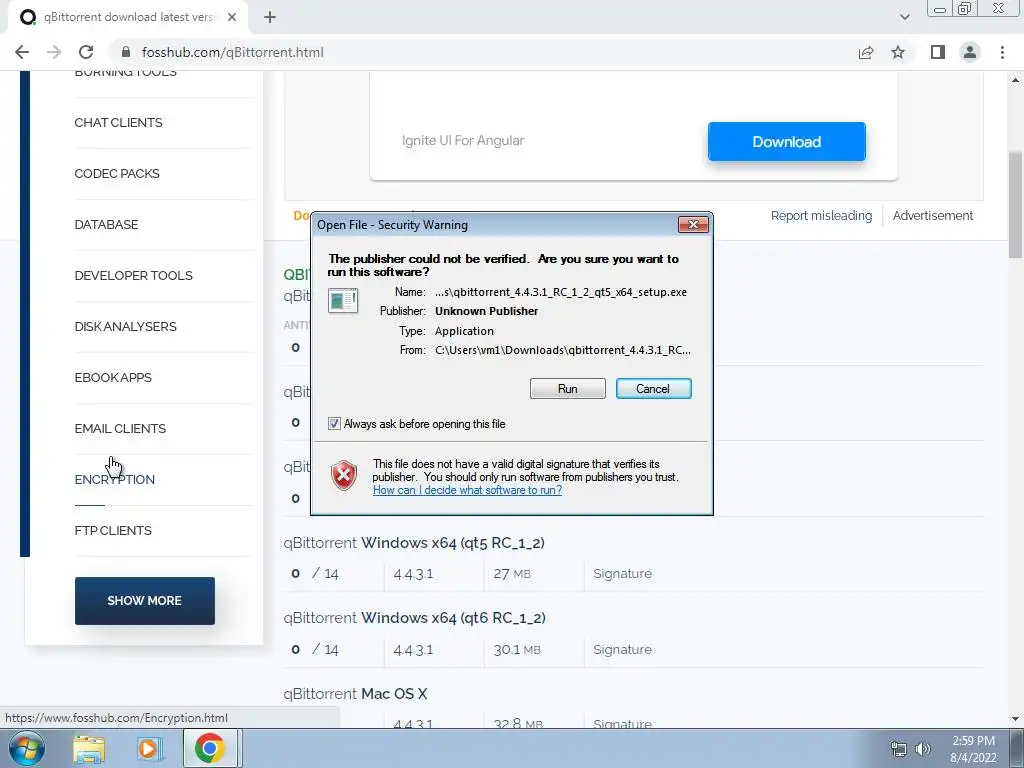1024x768 pixels.
Task: Close the qBittorrent download tab
Action: [x=232, y=18]
